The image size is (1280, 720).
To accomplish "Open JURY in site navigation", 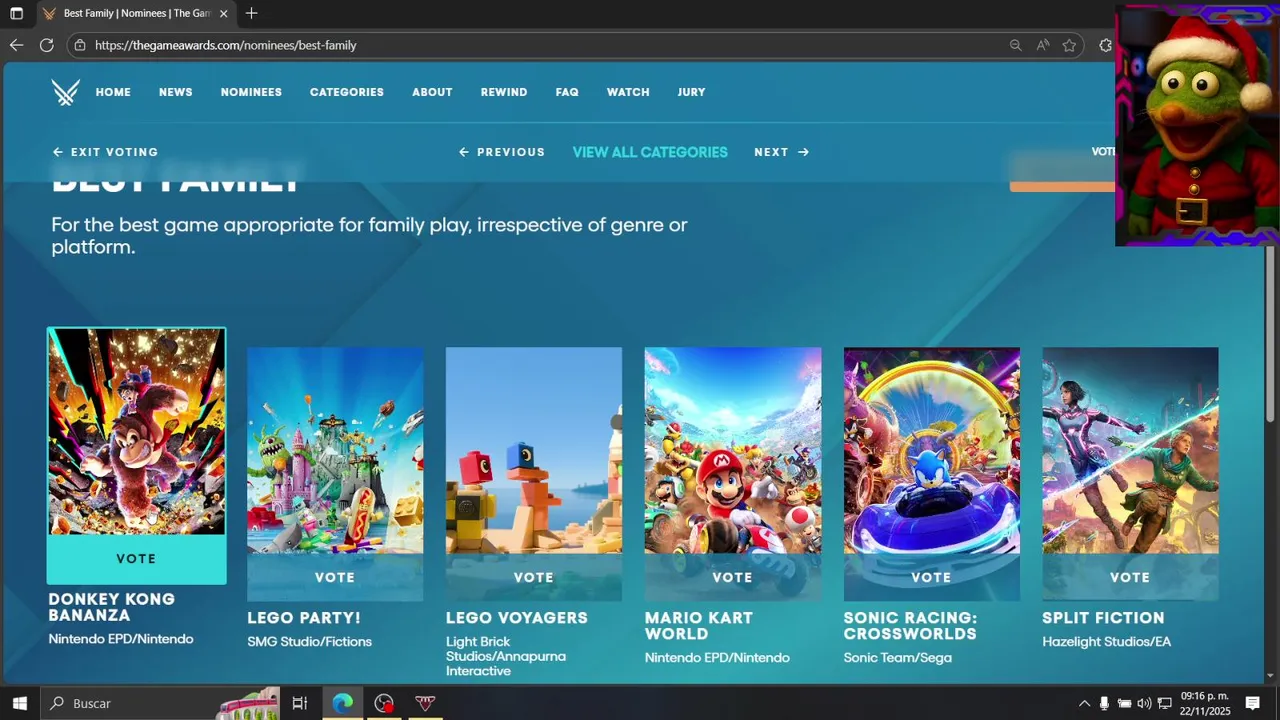I will (x=691, y=92).
